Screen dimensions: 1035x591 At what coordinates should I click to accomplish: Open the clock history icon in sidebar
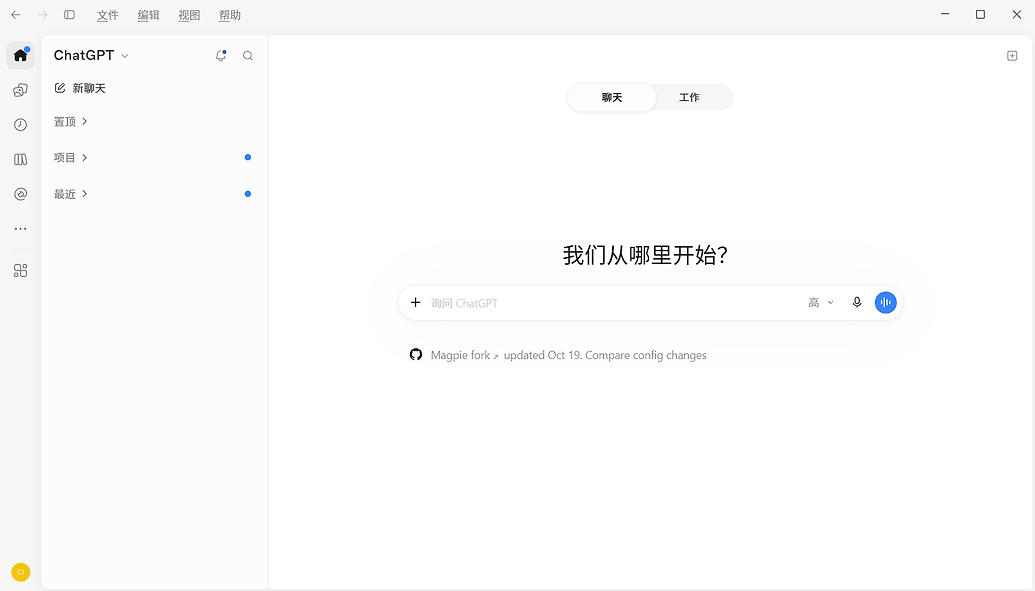point(20,125)
